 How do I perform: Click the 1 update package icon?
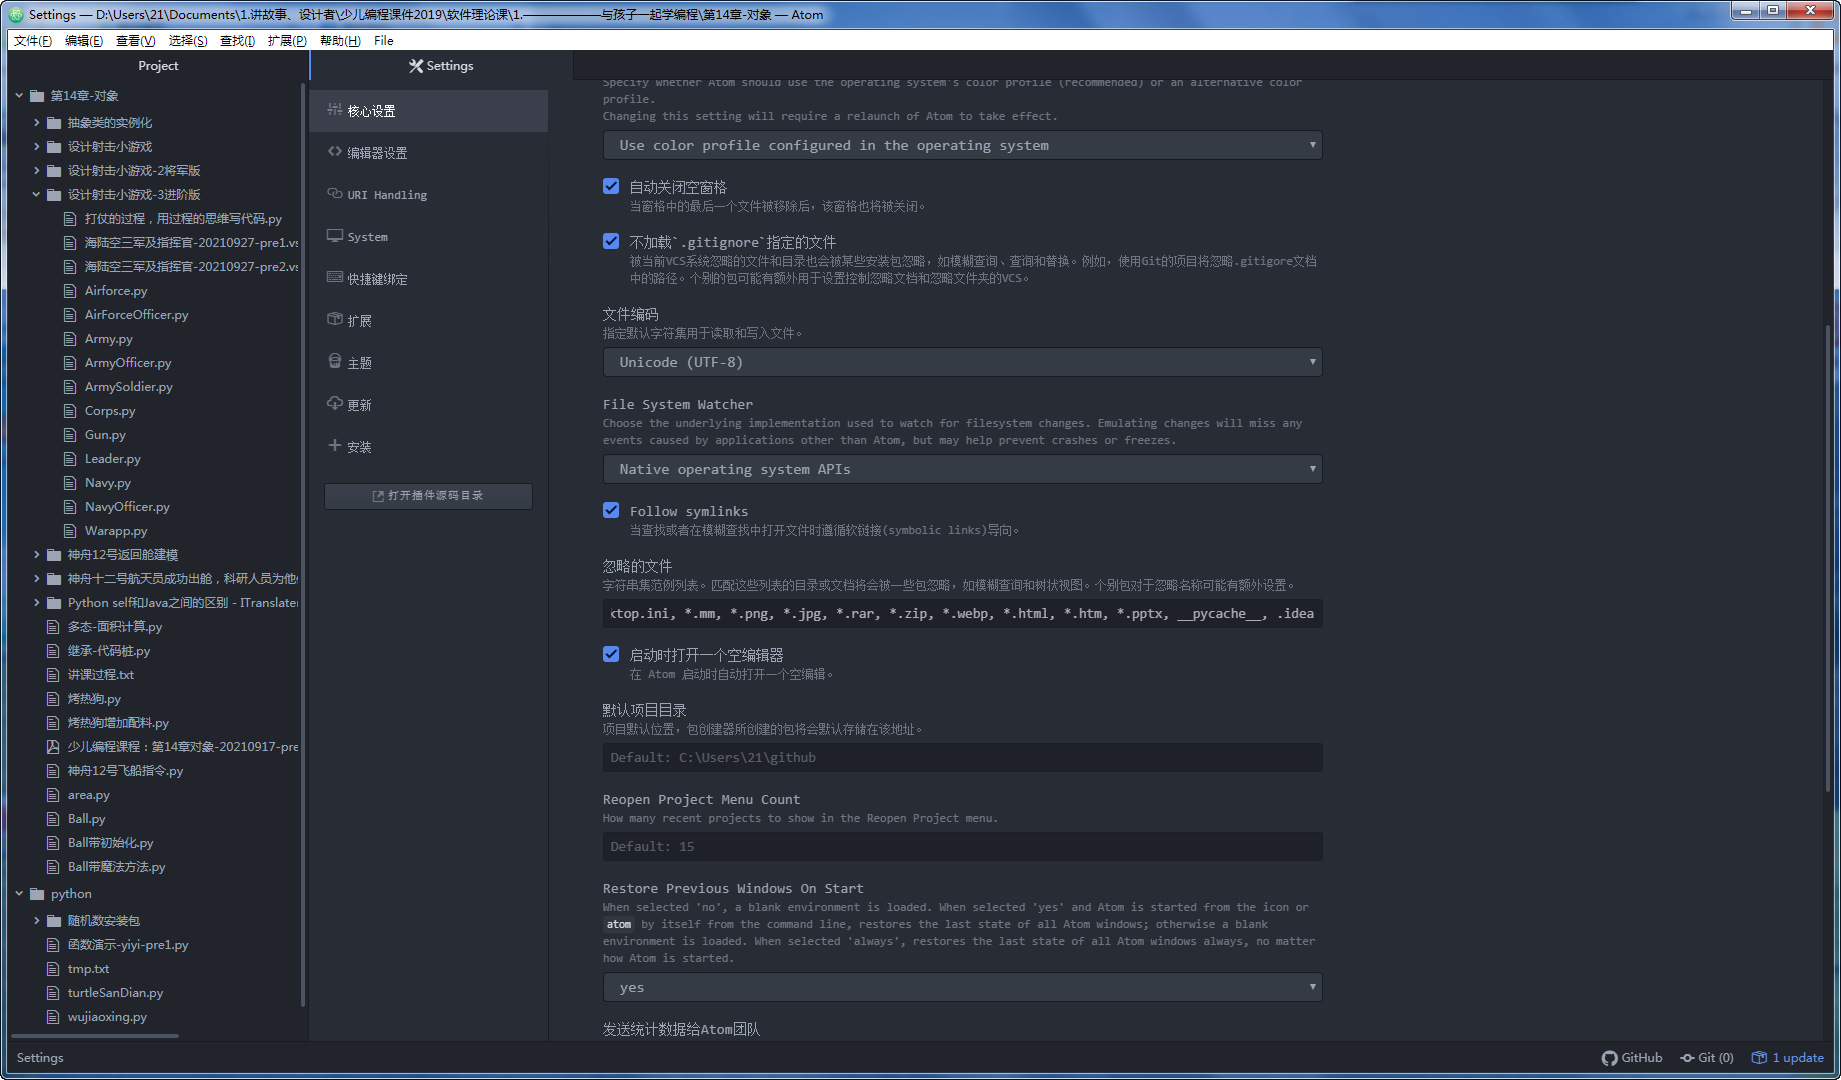(x=1759, y=1058)
